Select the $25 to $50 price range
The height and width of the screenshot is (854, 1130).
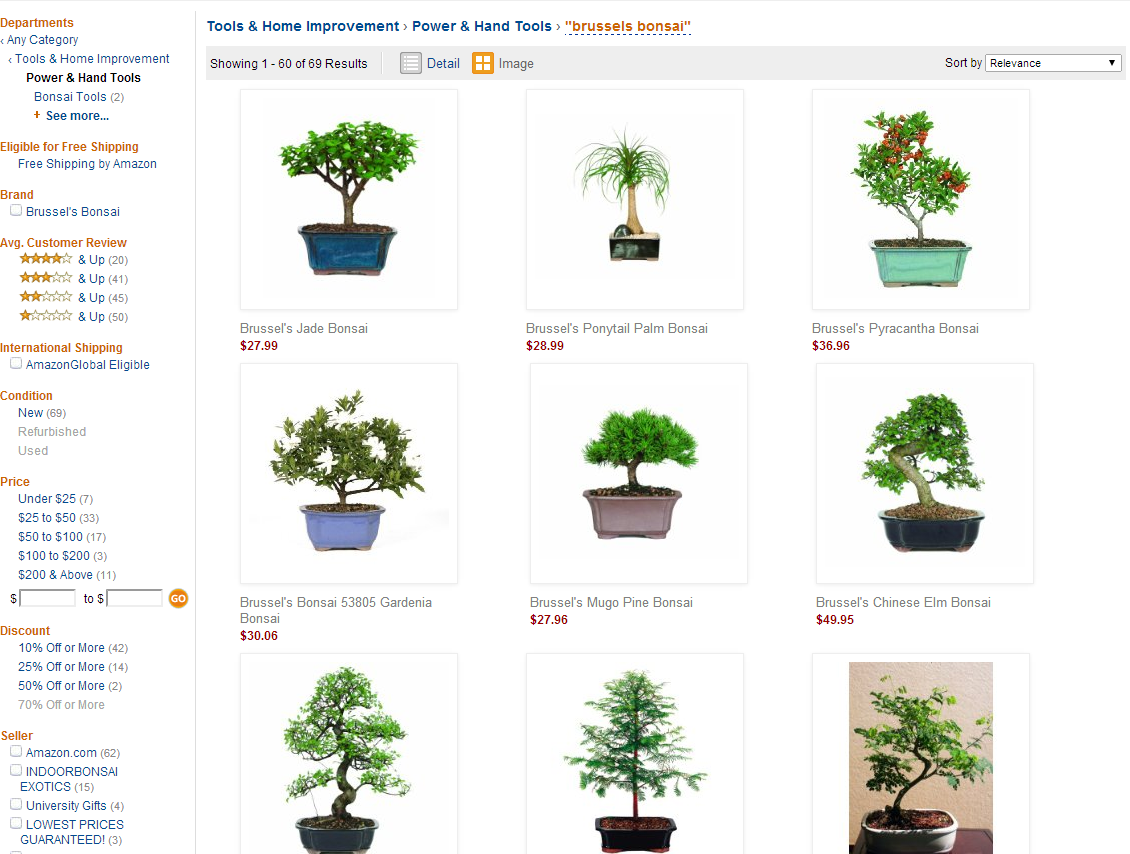coord(47,517)
